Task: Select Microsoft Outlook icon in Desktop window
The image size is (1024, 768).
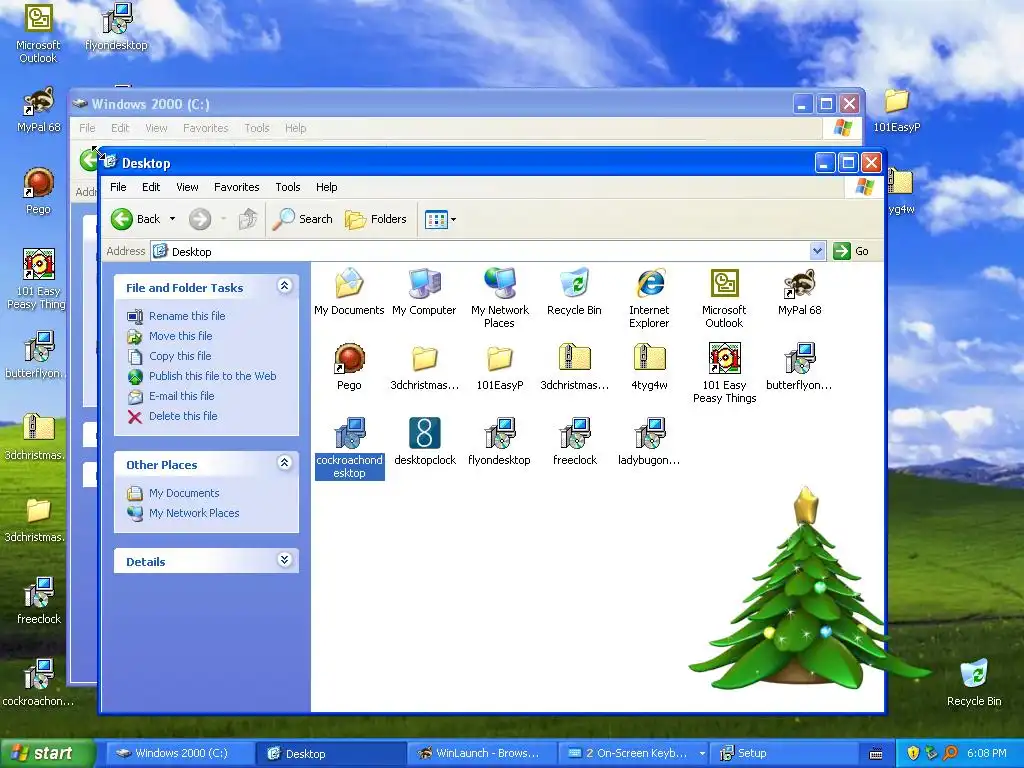Action: pyautogui.click(x=724, y=298)
